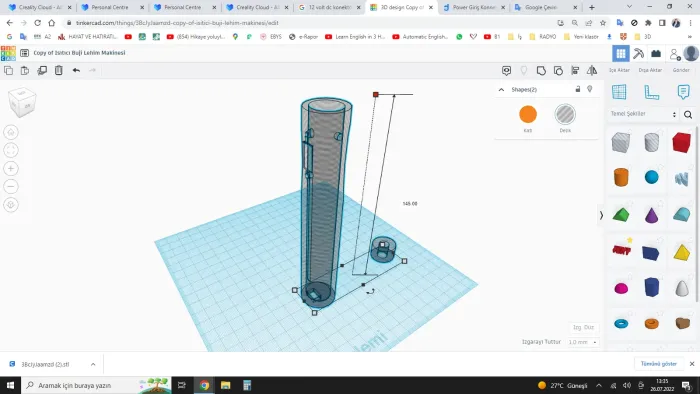
Task: Switch to the 12 volt dc konektör tab
Action: pos(330,8)
